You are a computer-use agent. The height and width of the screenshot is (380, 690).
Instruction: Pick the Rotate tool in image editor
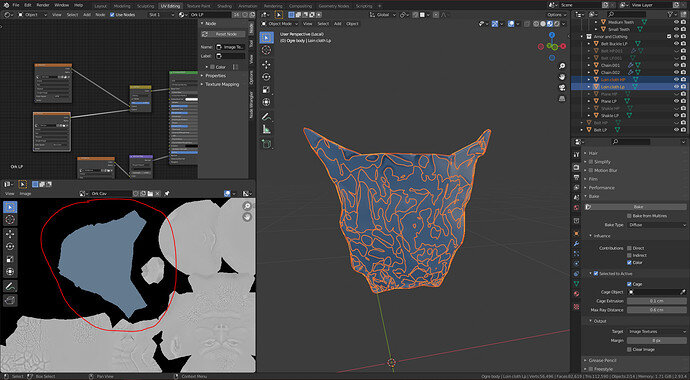click(10, 246)
